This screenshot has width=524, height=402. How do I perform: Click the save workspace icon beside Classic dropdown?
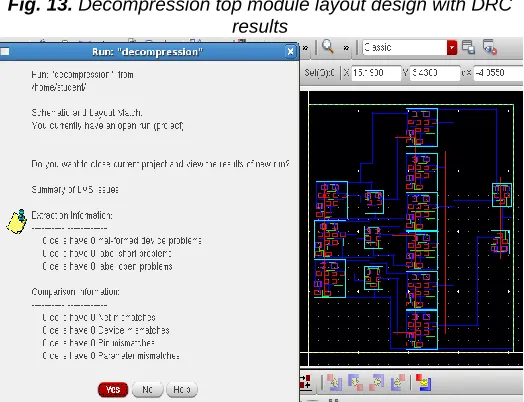468,47
